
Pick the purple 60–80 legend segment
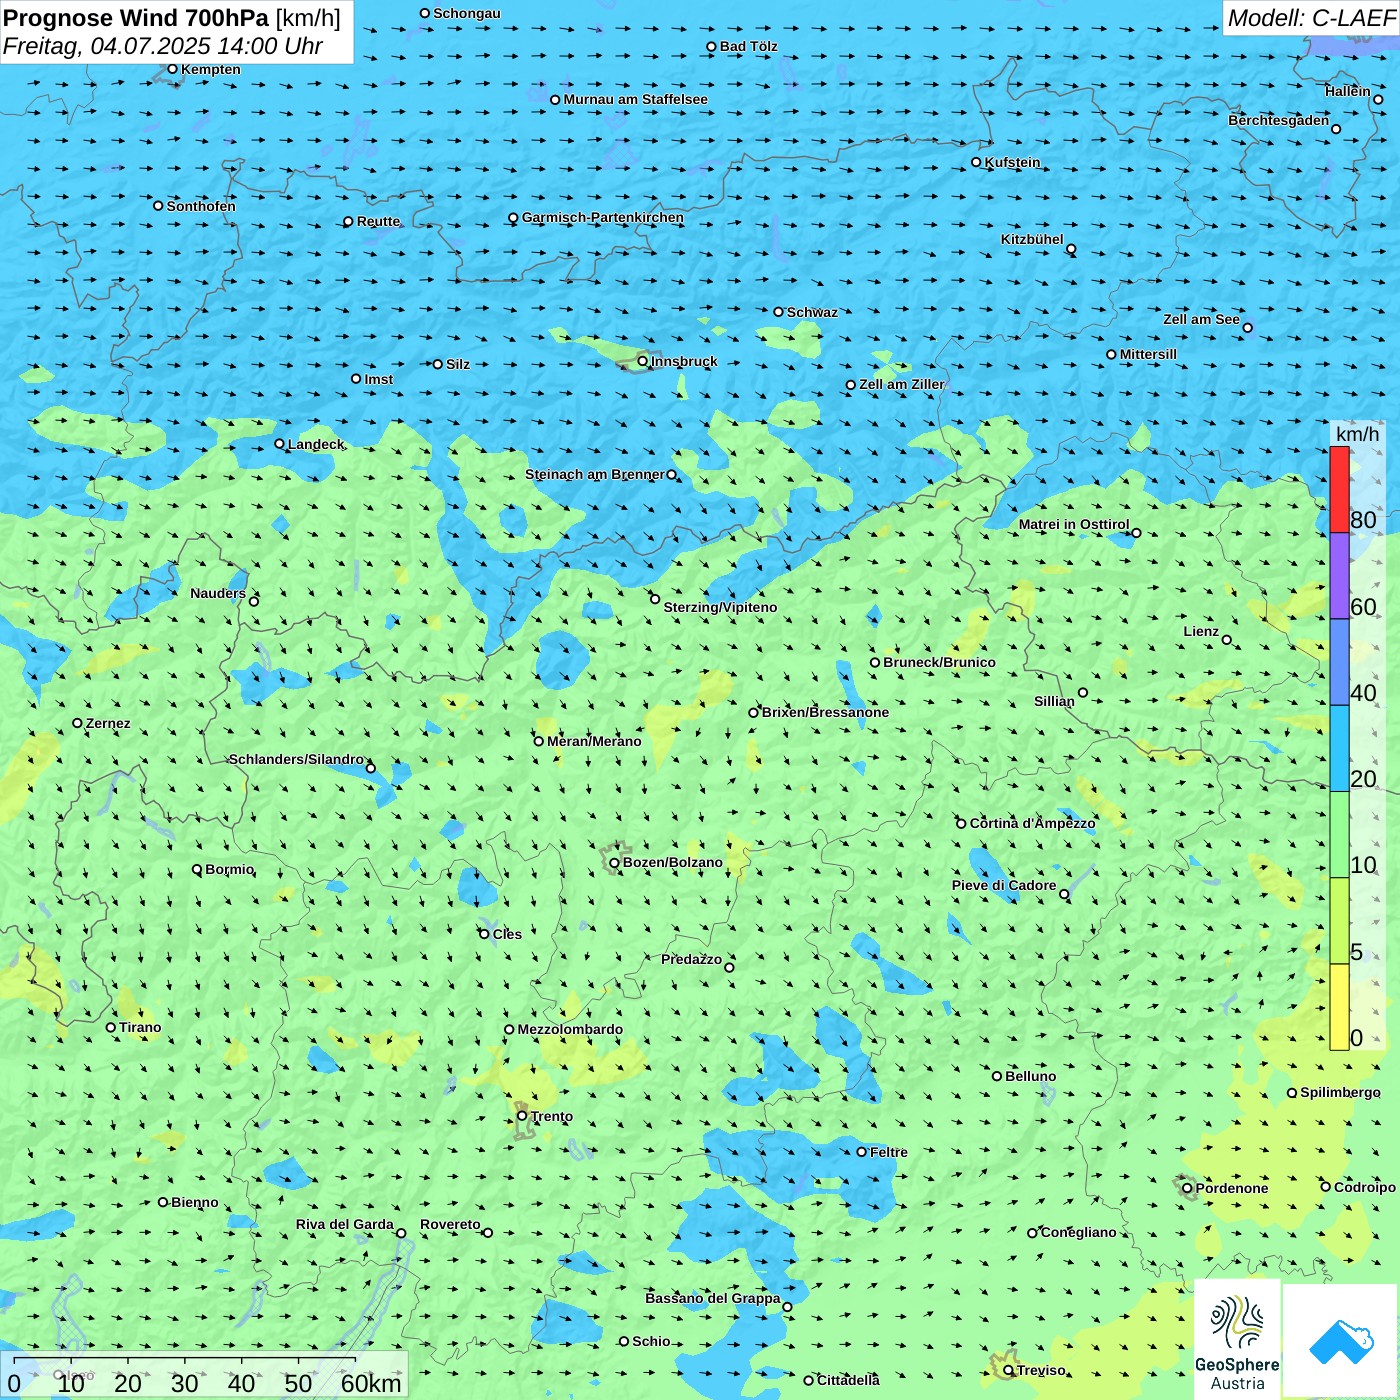(x=1339, y=576)
